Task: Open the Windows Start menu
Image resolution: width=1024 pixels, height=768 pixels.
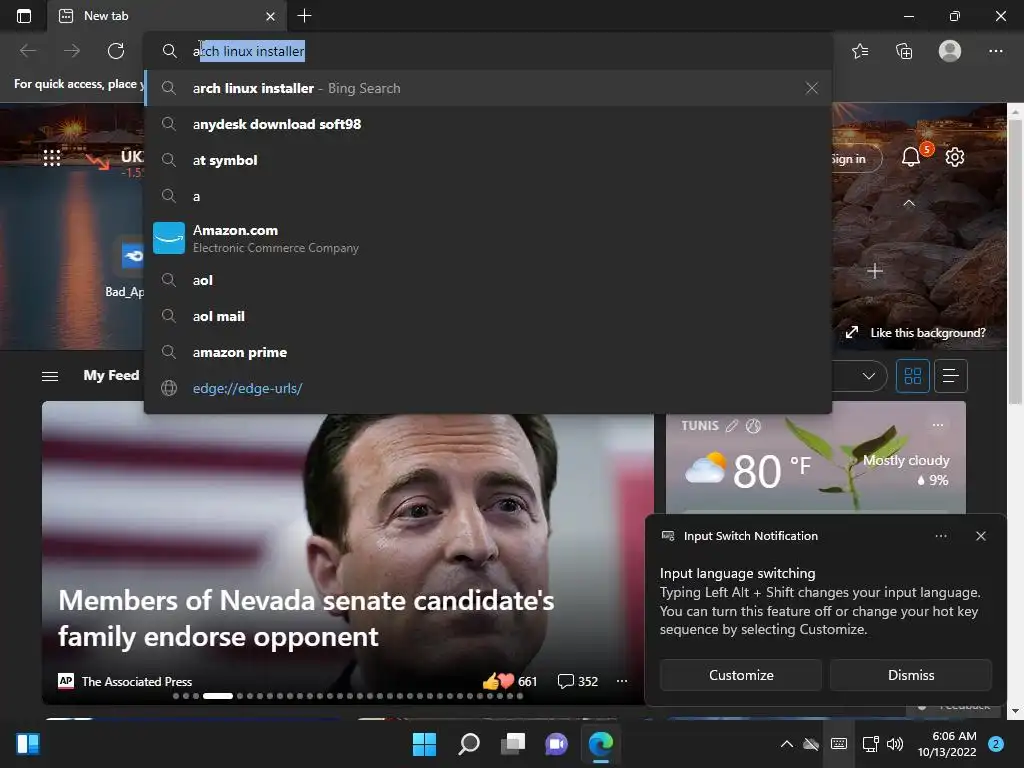Action: click(424, 744)
